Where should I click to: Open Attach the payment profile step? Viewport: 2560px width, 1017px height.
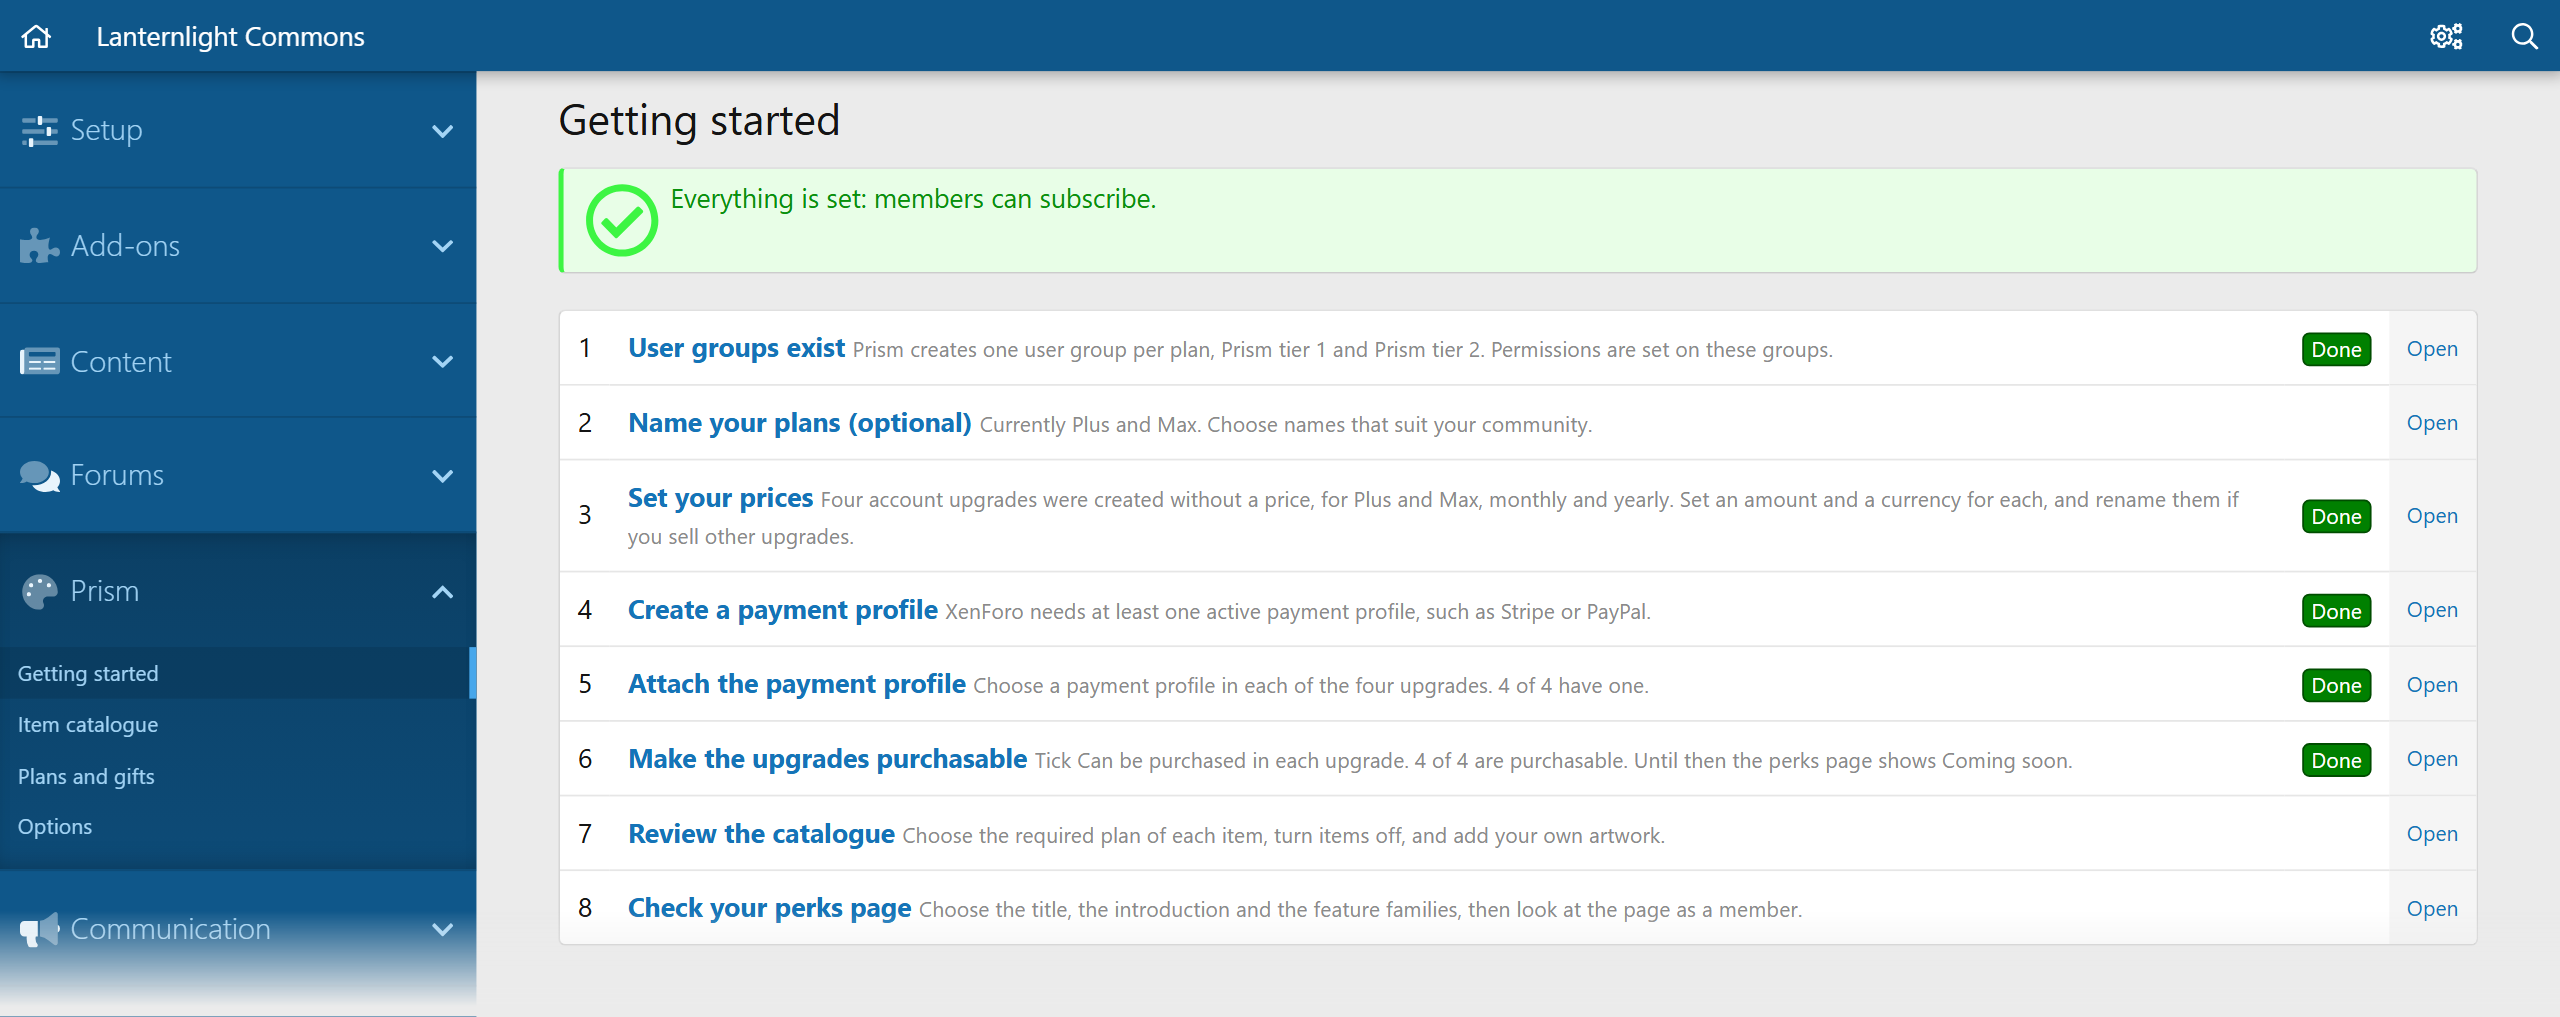tap(796, 684)
